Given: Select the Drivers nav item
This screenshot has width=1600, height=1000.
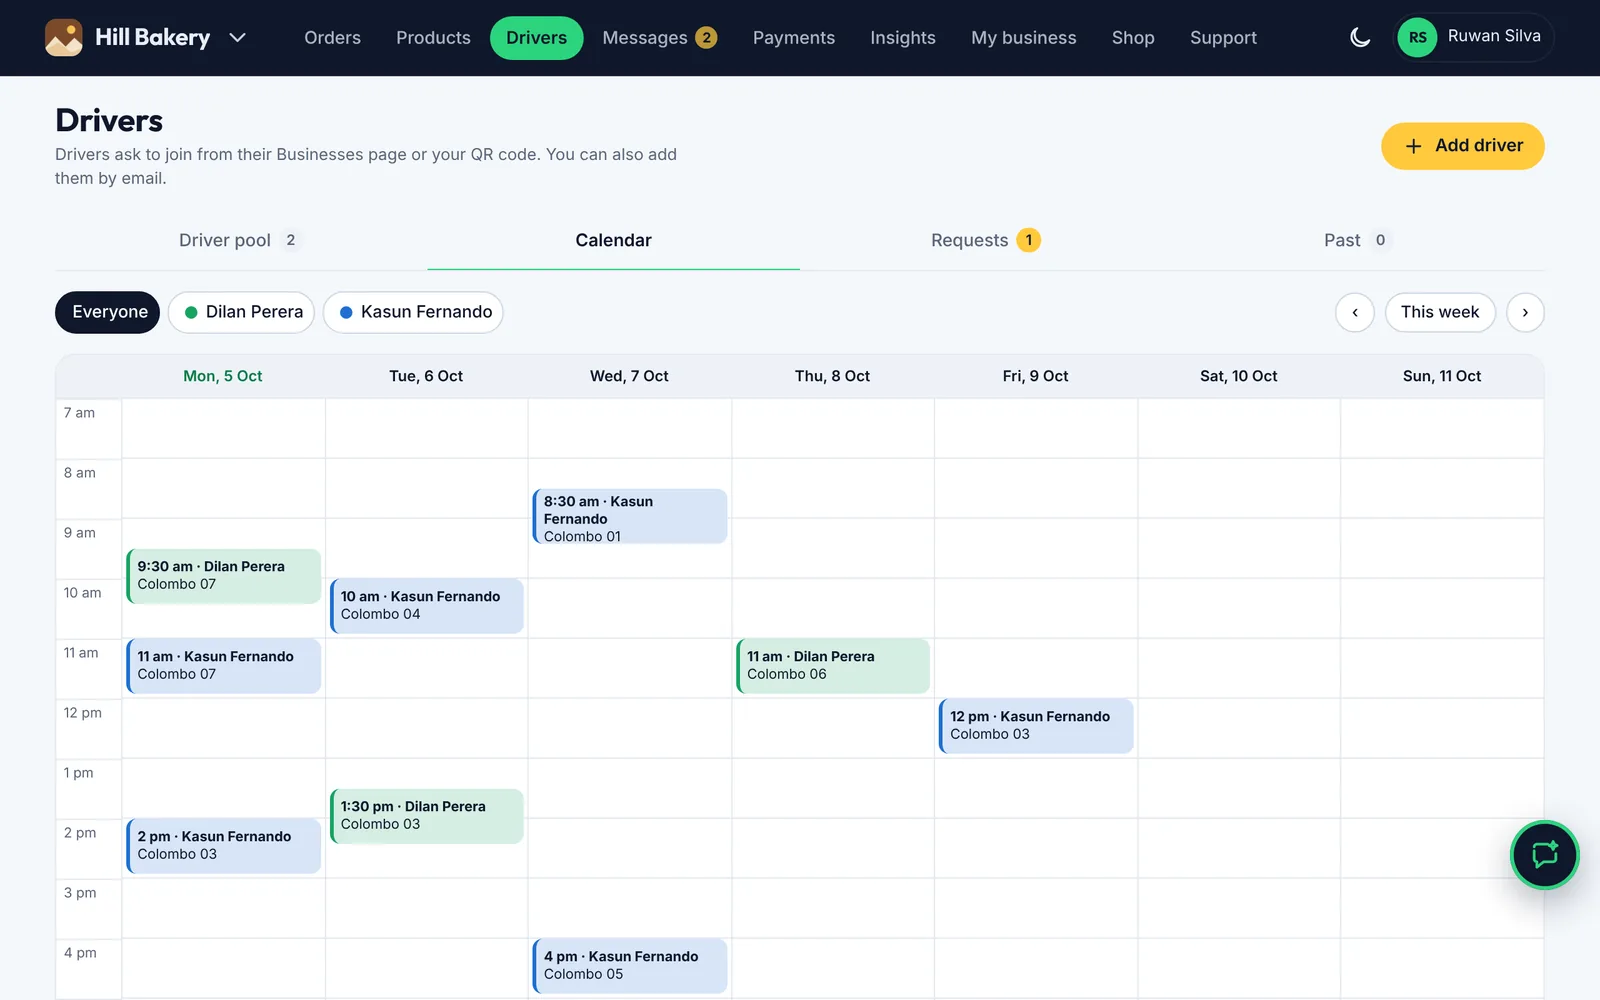Looking at the screenshot, I should coord(536,38).
